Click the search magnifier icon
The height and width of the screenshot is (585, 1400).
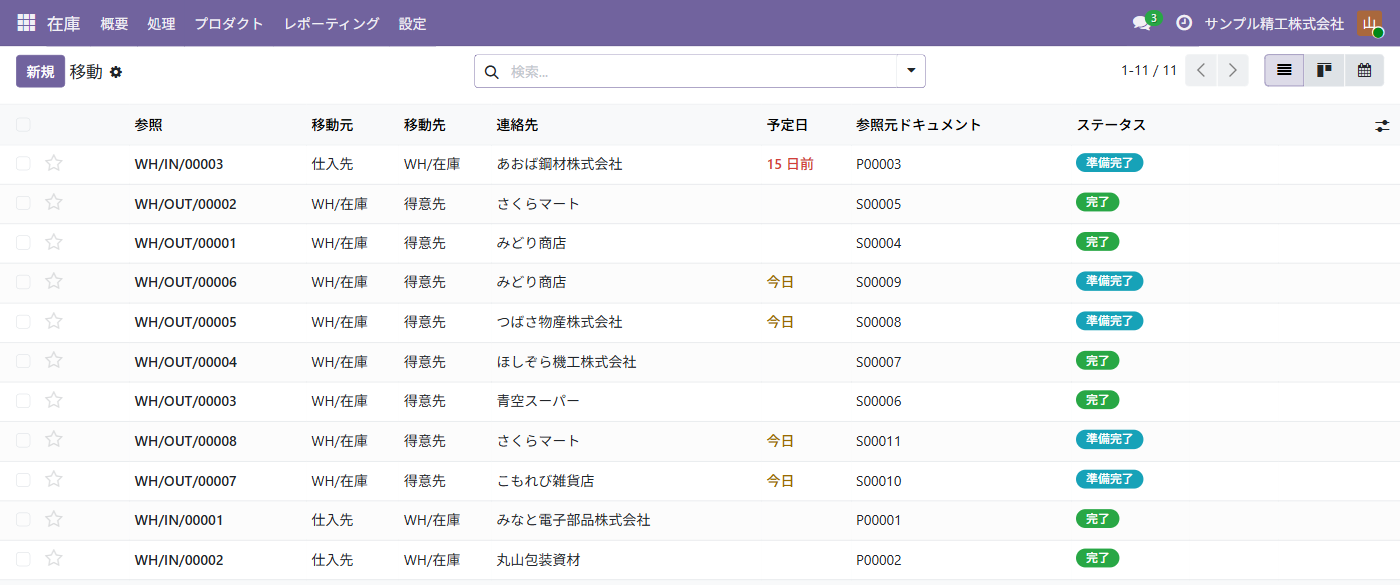coord(491,72)
